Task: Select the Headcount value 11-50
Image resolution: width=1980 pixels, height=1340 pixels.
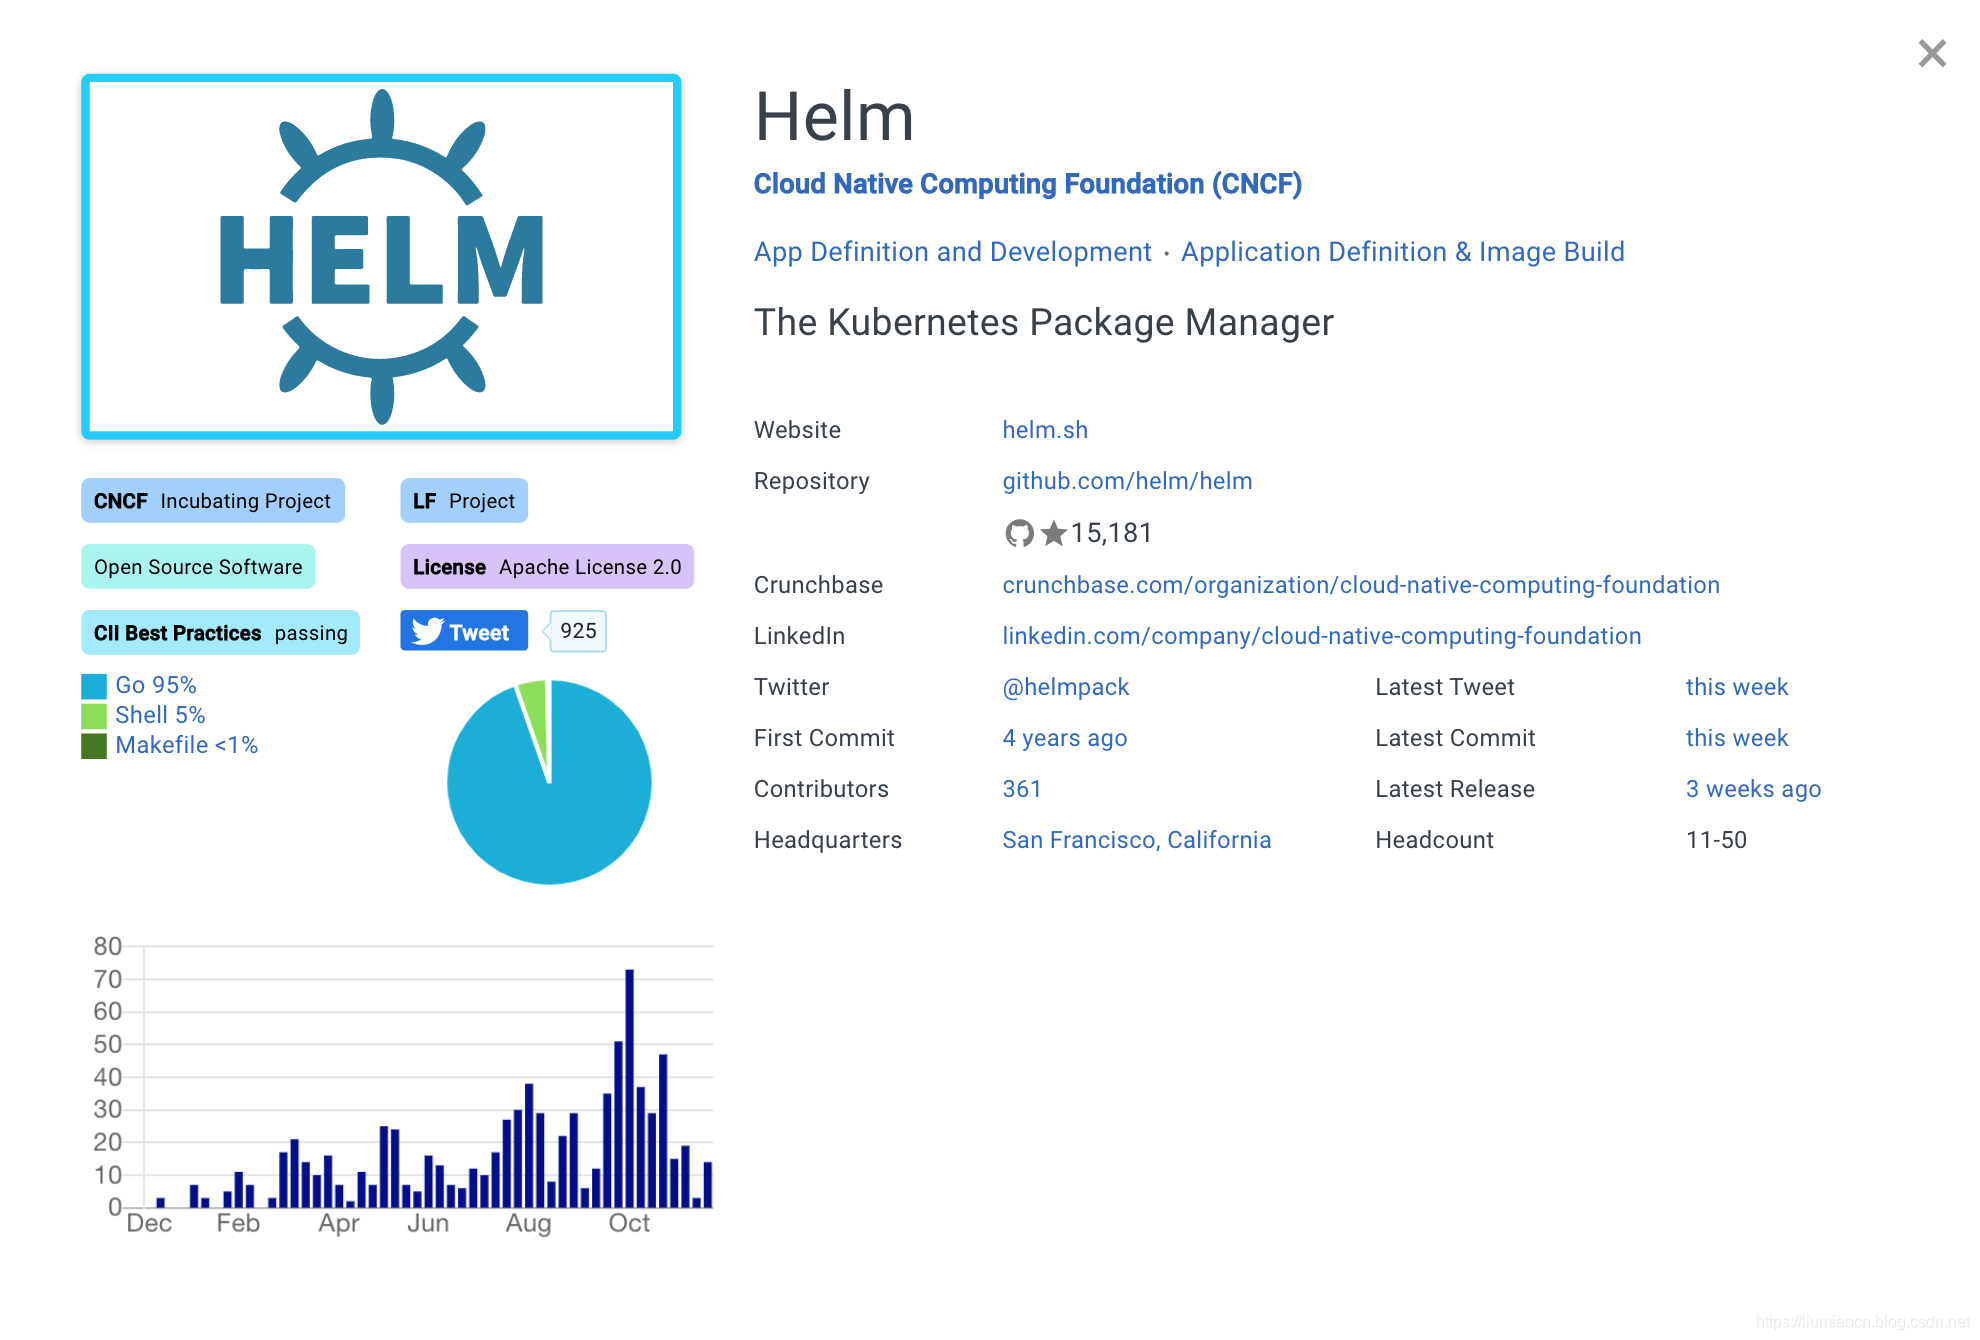Action: click(x=1716, y=840)
